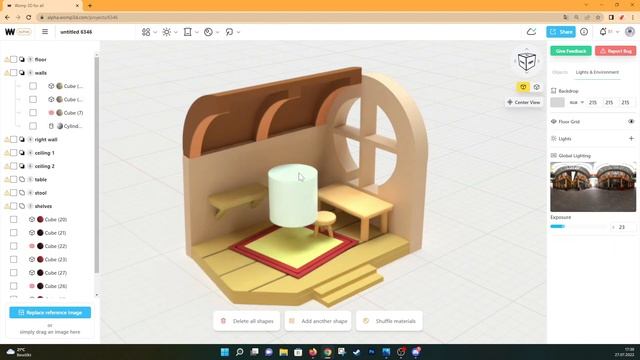Open the hamburger menu next to logo
This screenshot has width=640, height=360.
tap(45, 32)
